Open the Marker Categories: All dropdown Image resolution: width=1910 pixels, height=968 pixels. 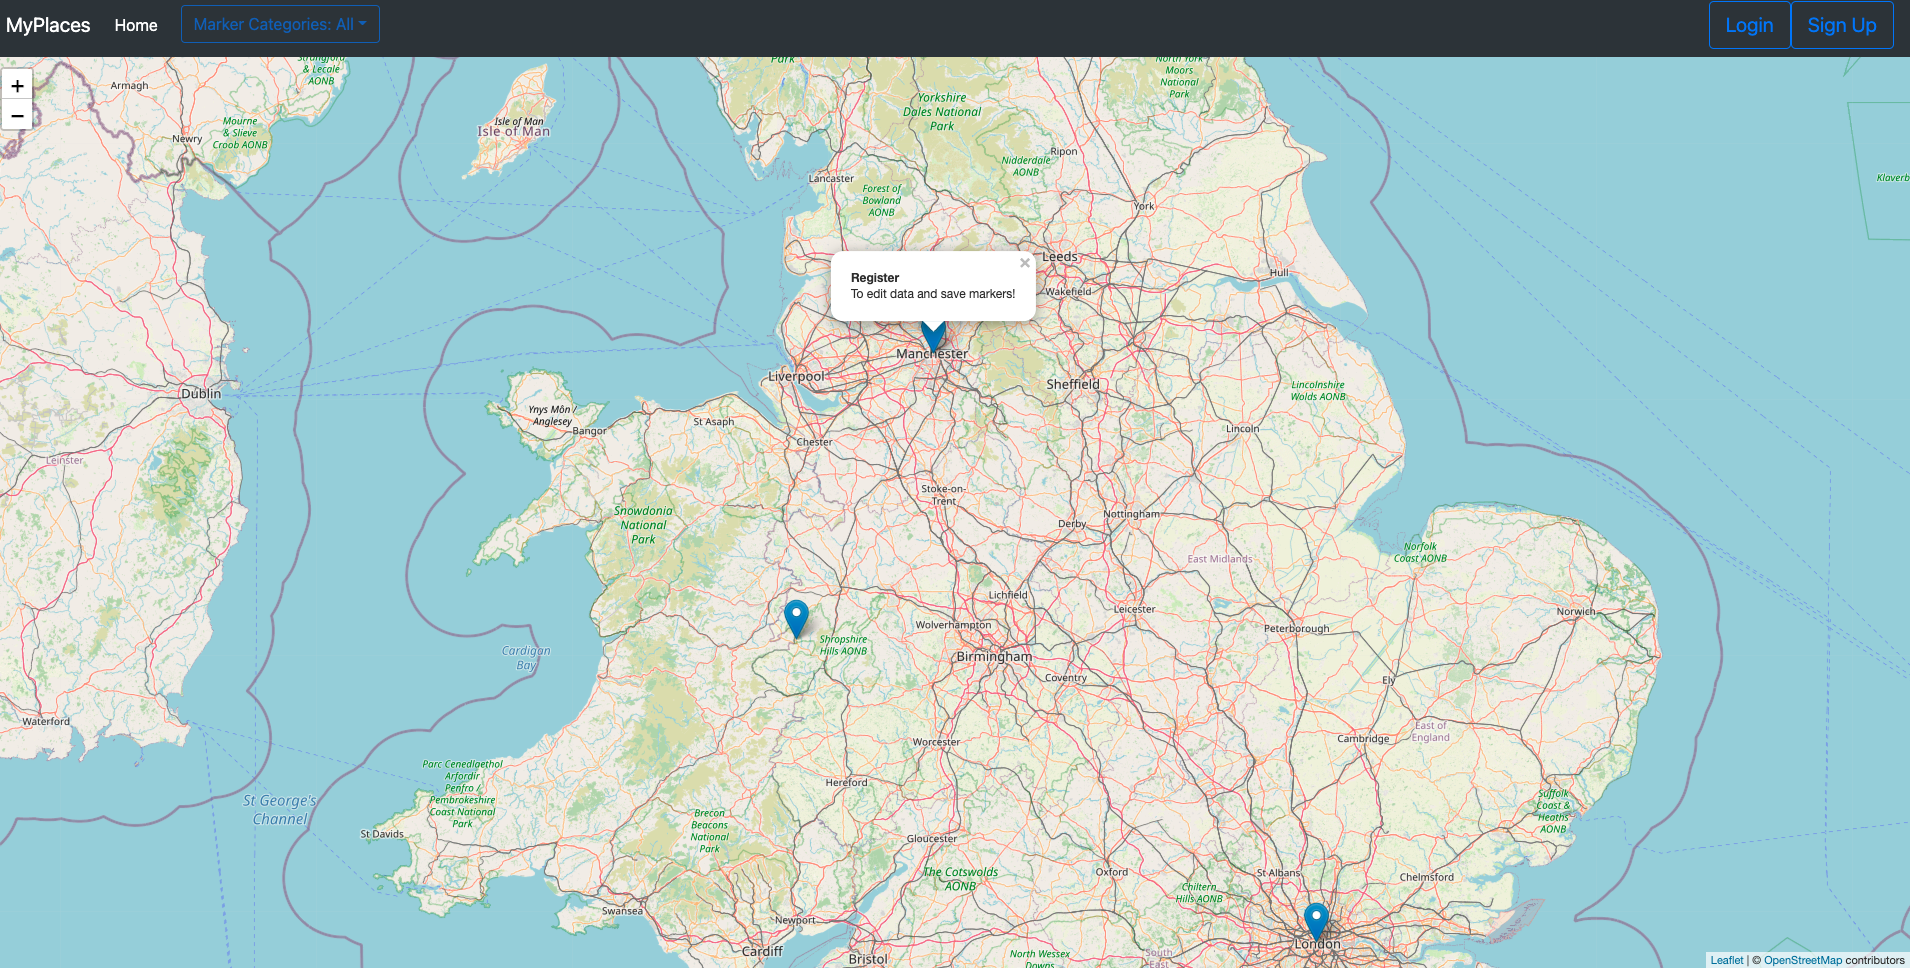click(x=280, y=24)
